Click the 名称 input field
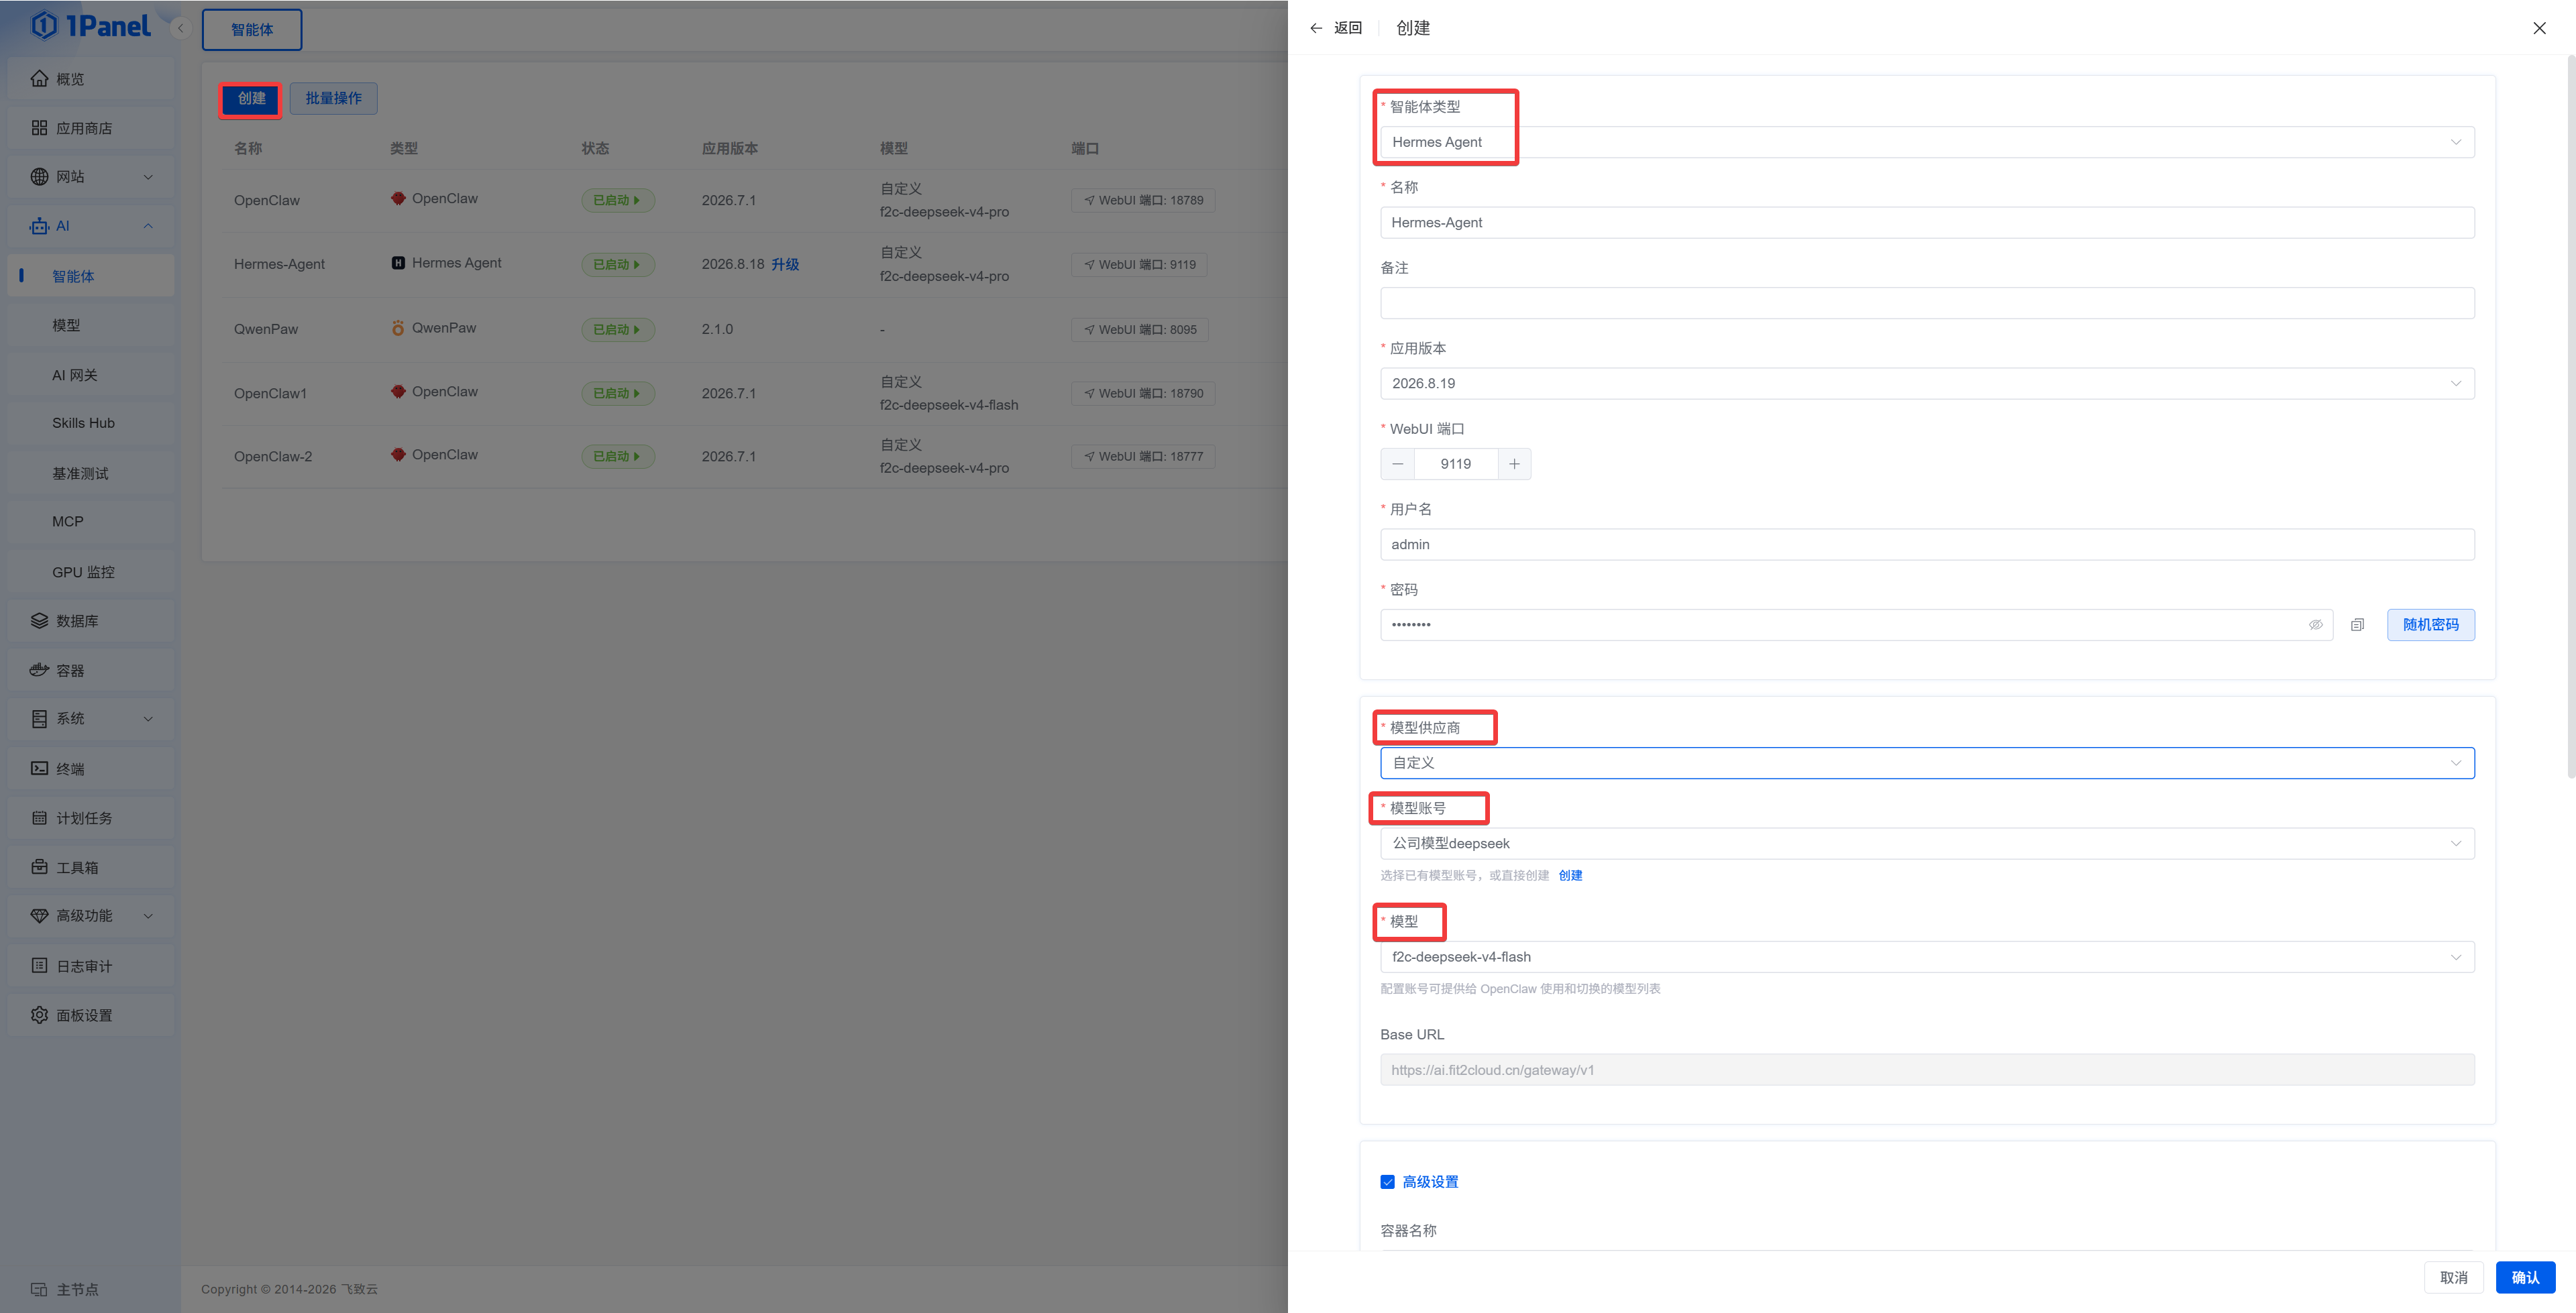 (1927, 223)
